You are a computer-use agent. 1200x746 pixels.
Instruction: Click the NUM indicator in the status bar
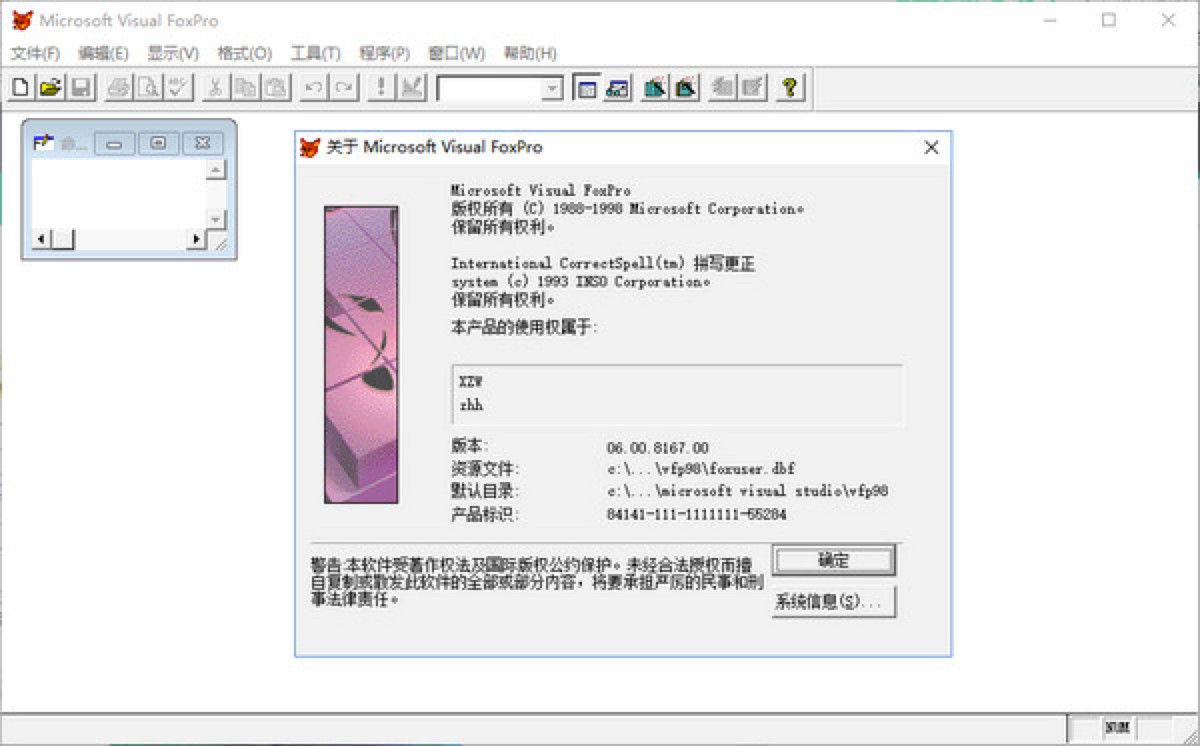(x=1117, y=729)
